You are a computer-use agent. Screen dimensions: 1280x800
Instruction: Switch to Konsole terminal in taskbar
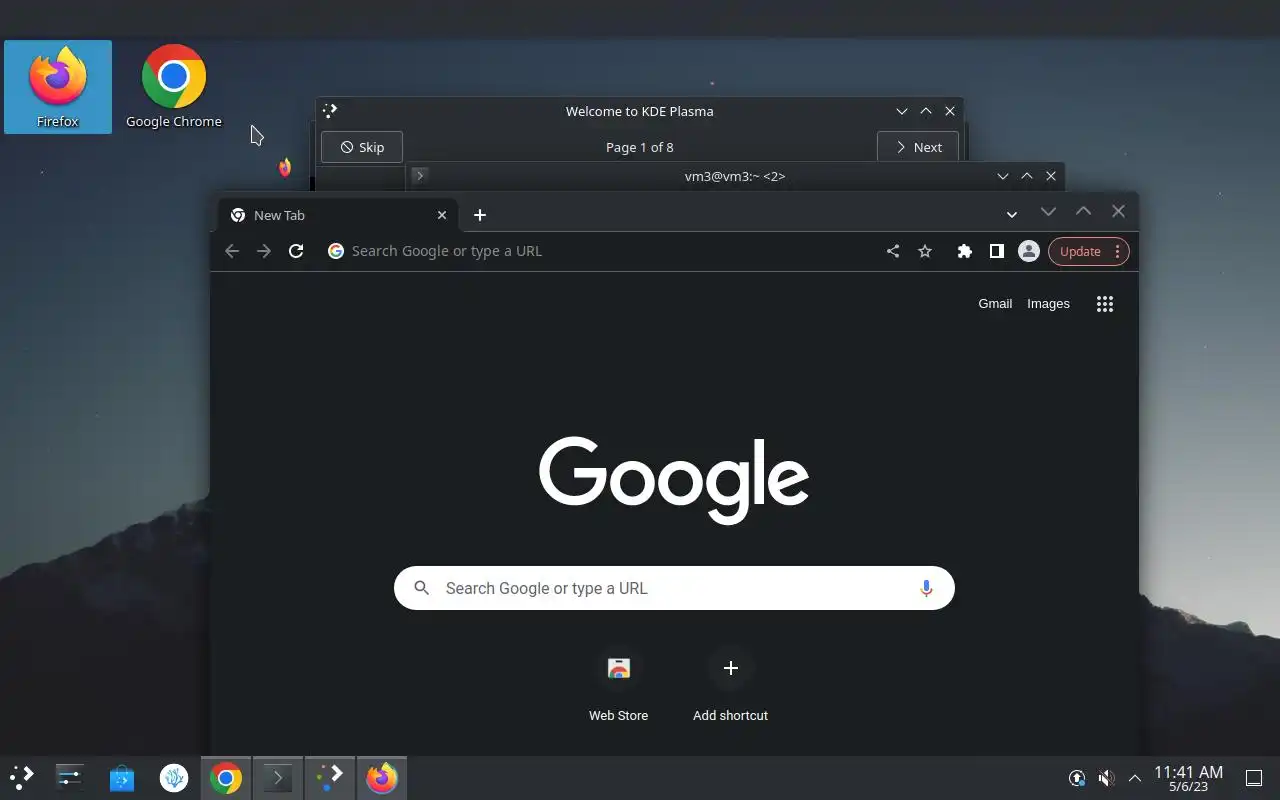(x=278, y=777)
